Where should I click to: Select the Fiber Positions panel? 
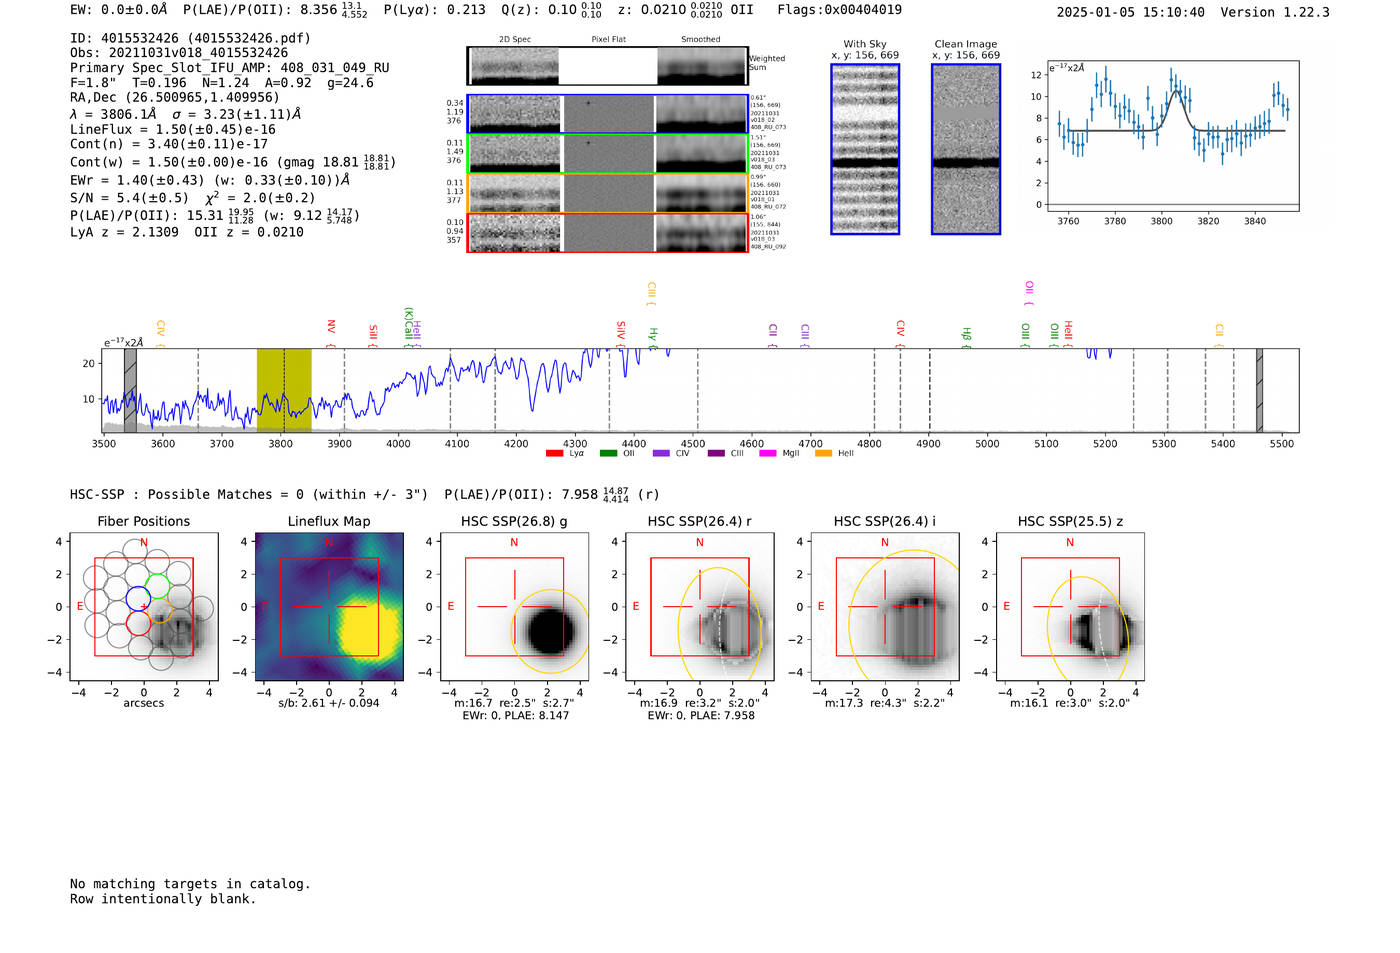pos(144,607)
